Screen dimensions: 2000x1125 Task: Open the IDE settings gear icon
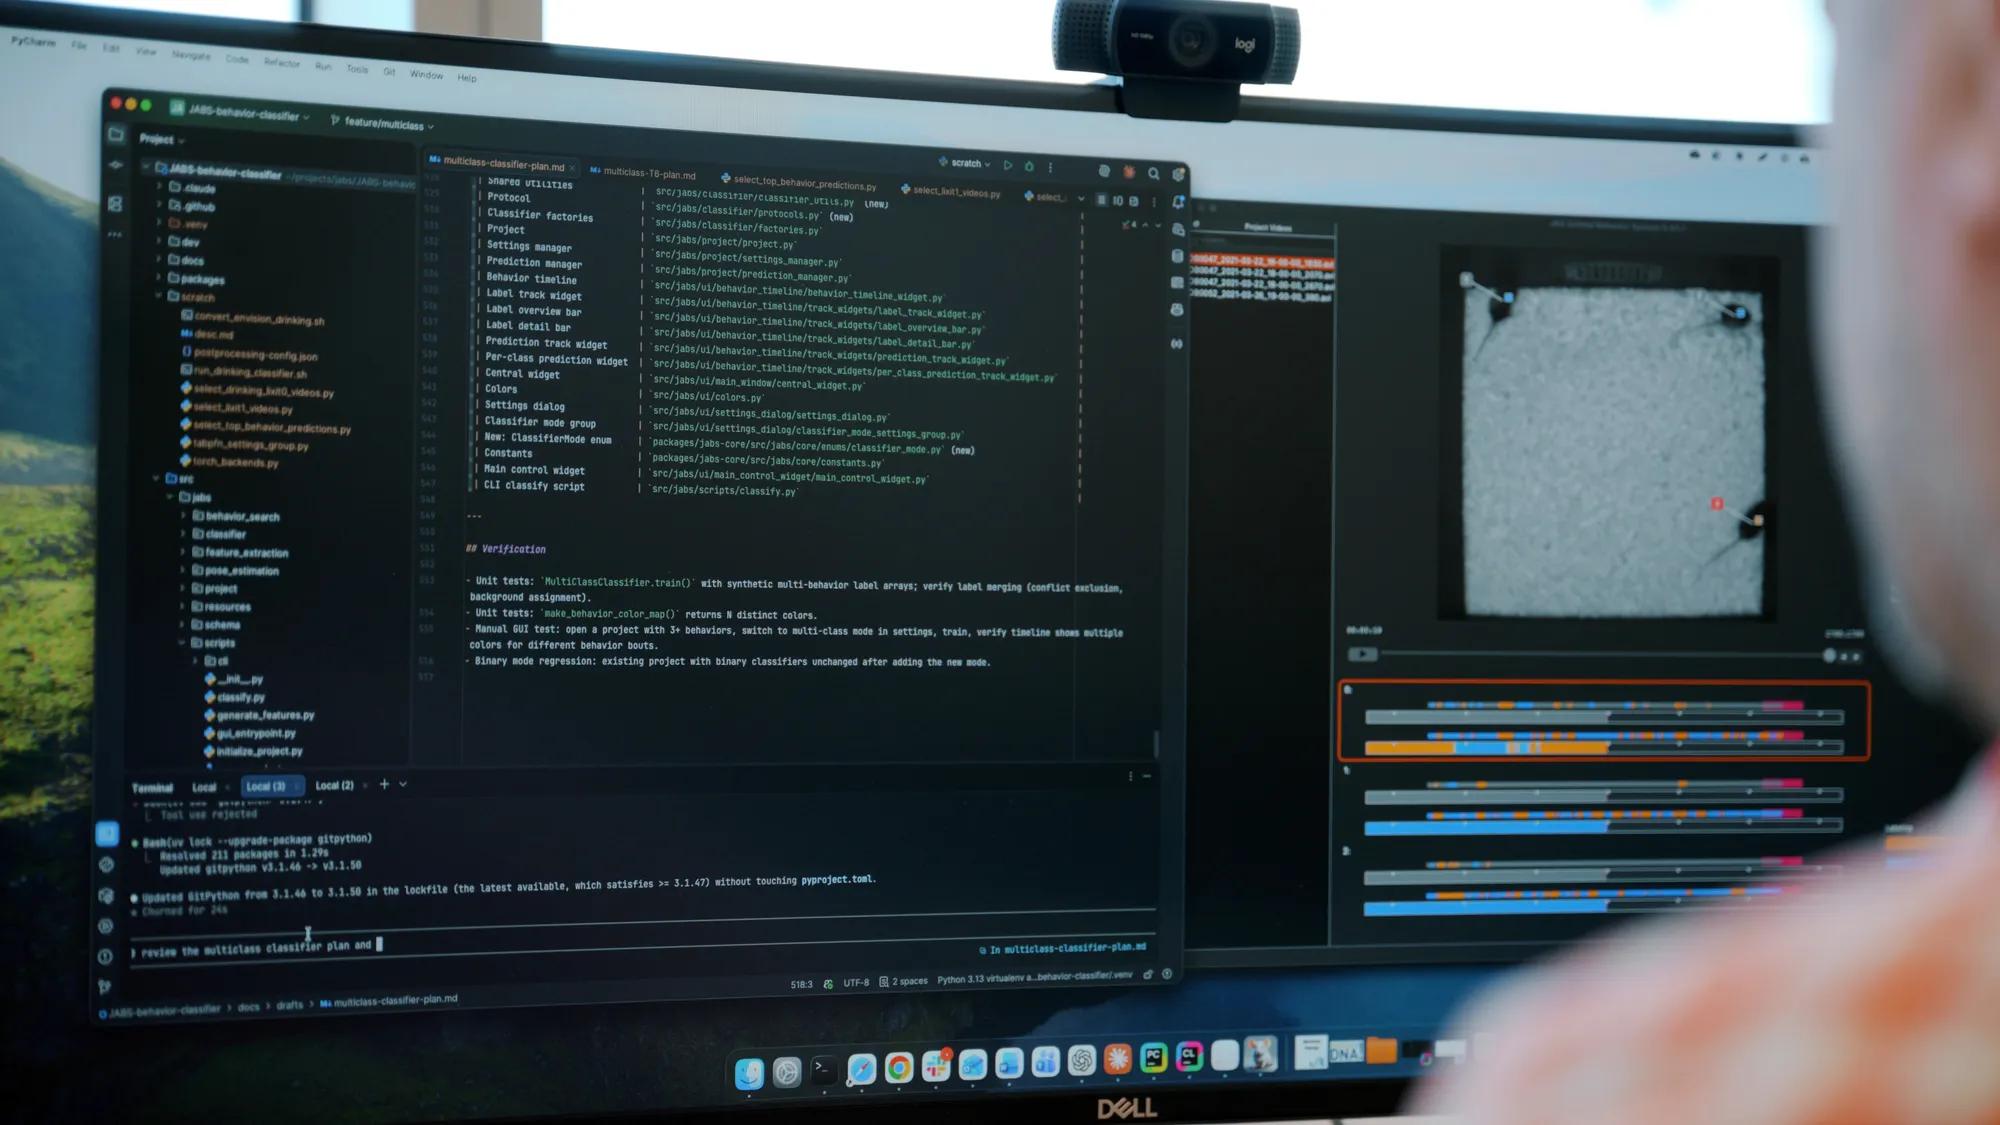click(1178, 174)
